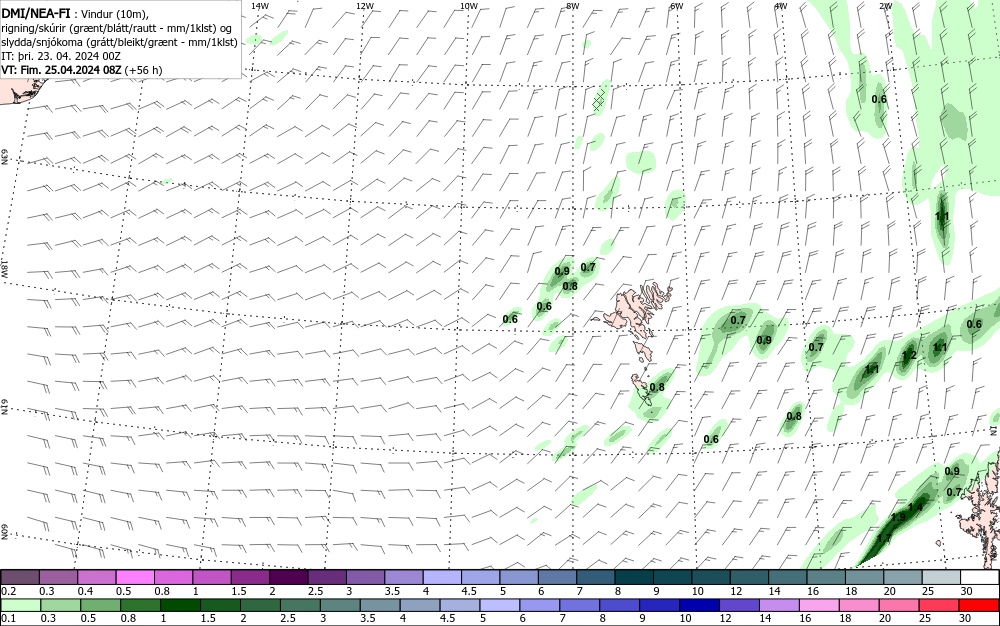Click the light grey swatch labeled 25 in top legend
The image size is (1000, 626).
[x=941, y=577]
